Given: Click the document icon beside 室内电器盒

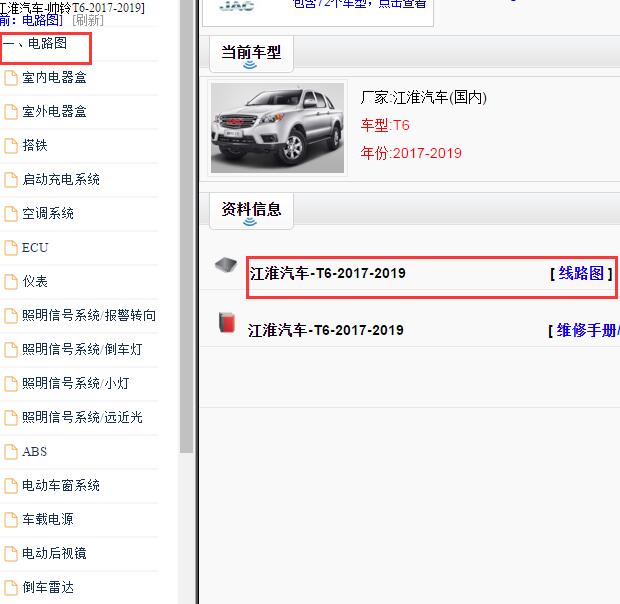Looking at the screenshot, I should tap(11, 78).
